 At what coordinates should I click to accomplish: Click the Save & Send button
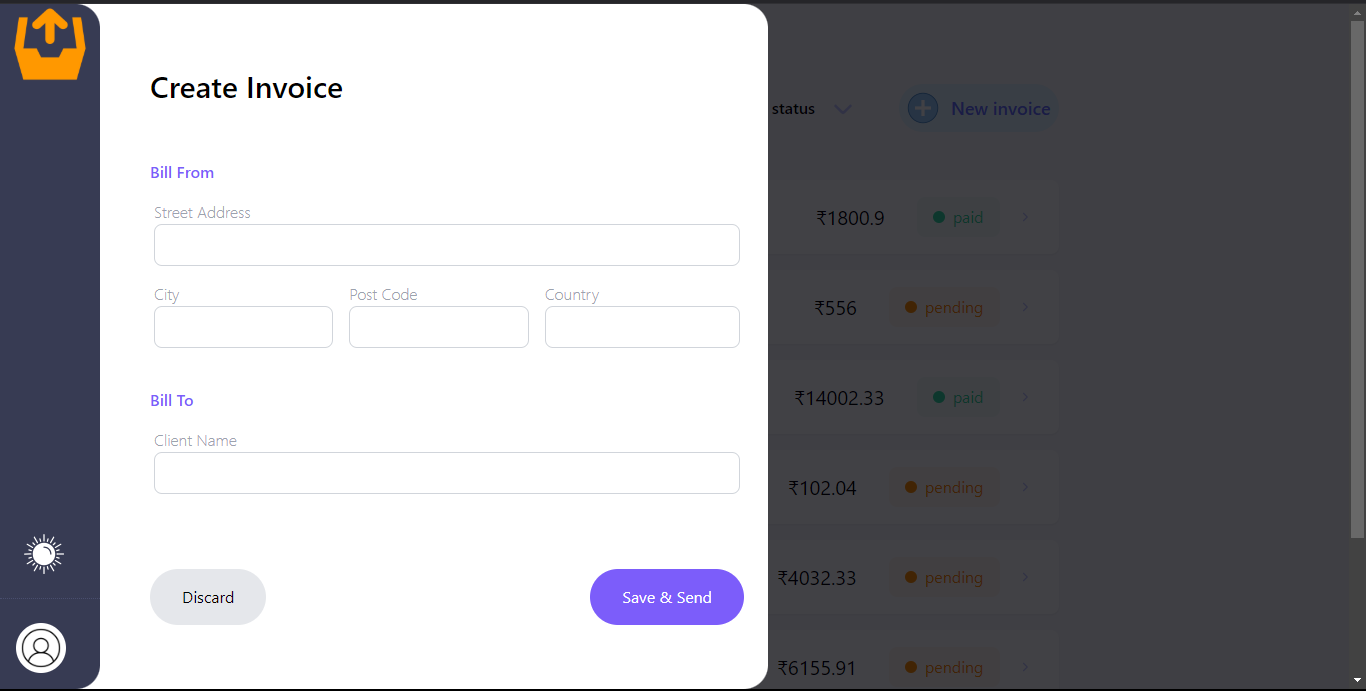(x=667, y=597)
